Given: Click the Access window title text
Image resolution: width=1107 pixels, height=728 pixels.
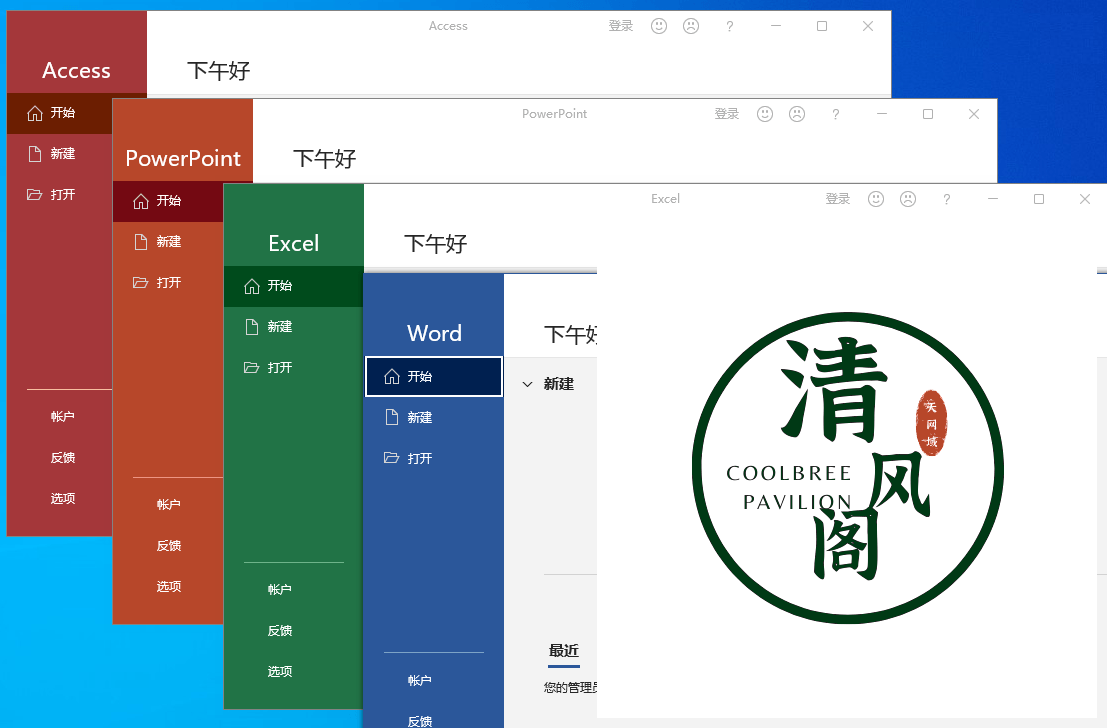Looking at the screenshot, I should [x=448, y=26].
